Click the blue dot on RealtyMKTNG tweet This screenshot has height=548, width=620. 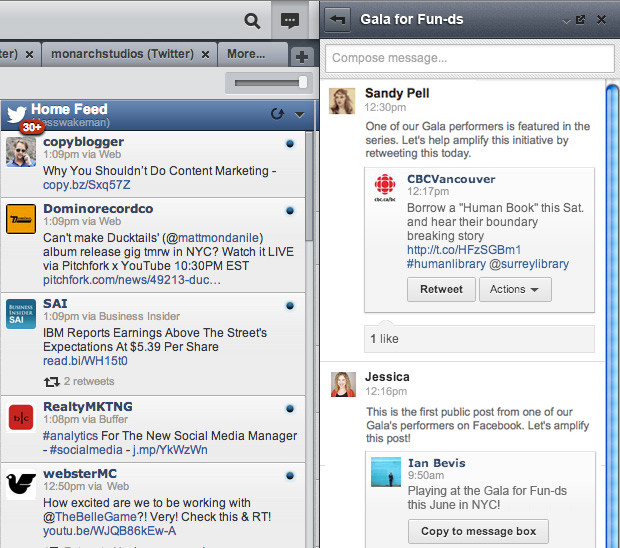[290, 409]
